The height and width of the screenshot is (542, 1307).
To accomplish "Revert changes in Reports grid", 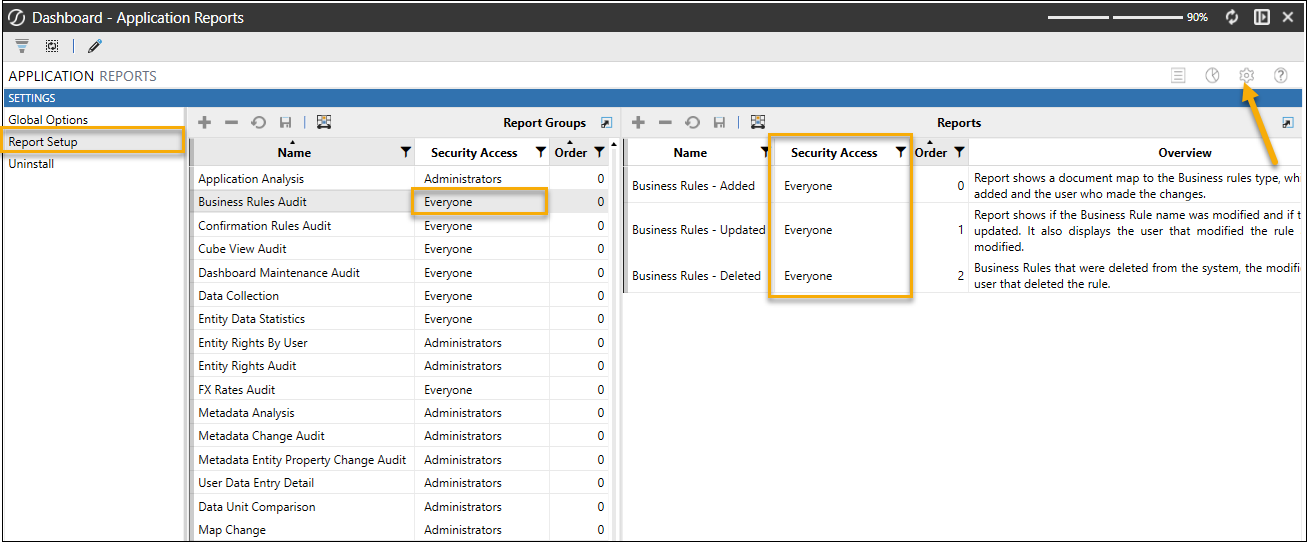I will click(692, 122).
